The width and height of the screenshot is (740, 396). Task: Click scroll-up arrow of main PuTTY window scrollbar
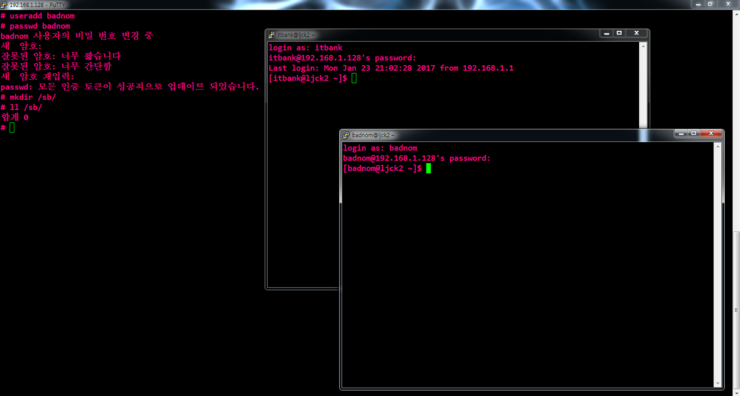point(736,13)
